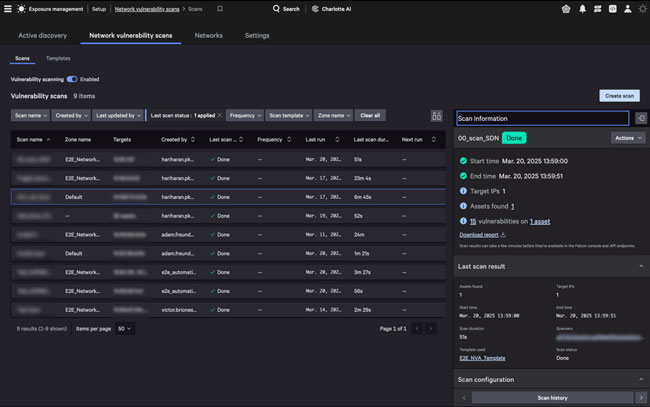Click the Download report link
650x407 pixels.
pos(478,235)
